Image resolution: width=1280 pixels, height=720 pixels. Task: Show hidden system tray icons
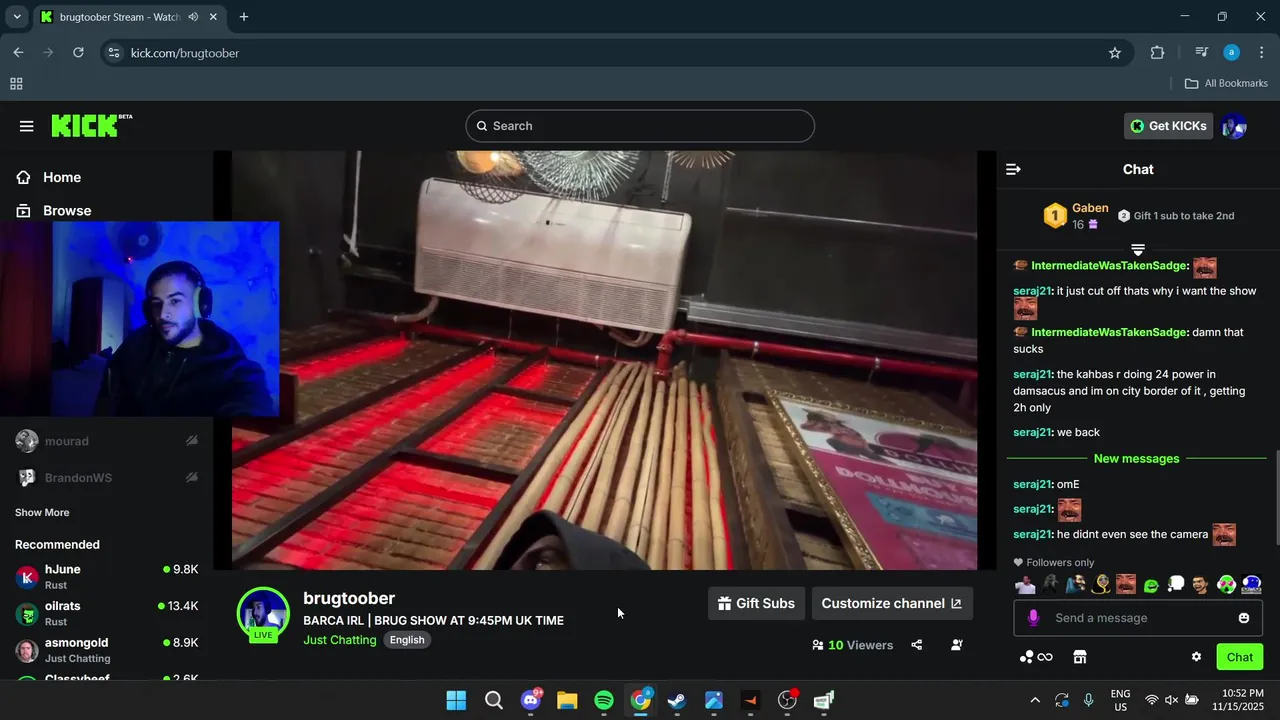point(1034,700)
